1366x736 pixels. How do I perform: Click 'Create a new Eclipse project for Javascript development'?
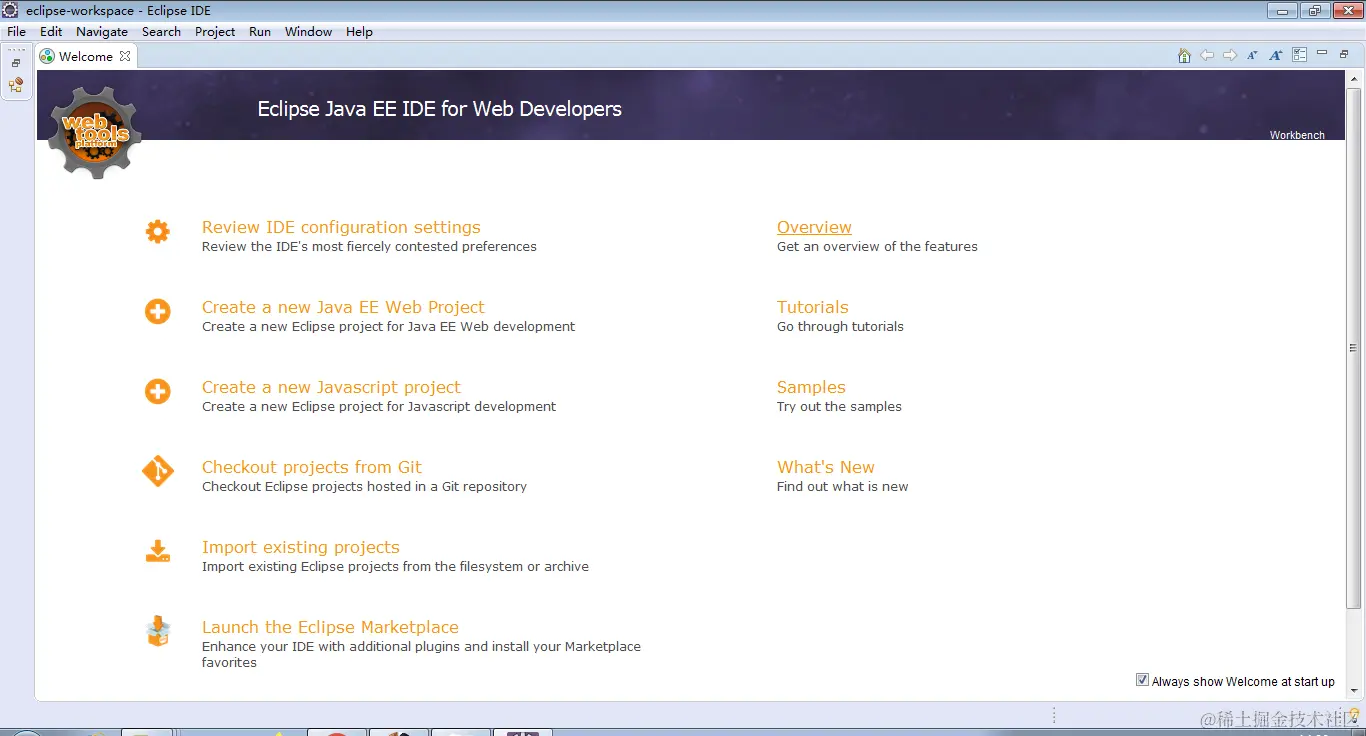click(379, 406)
